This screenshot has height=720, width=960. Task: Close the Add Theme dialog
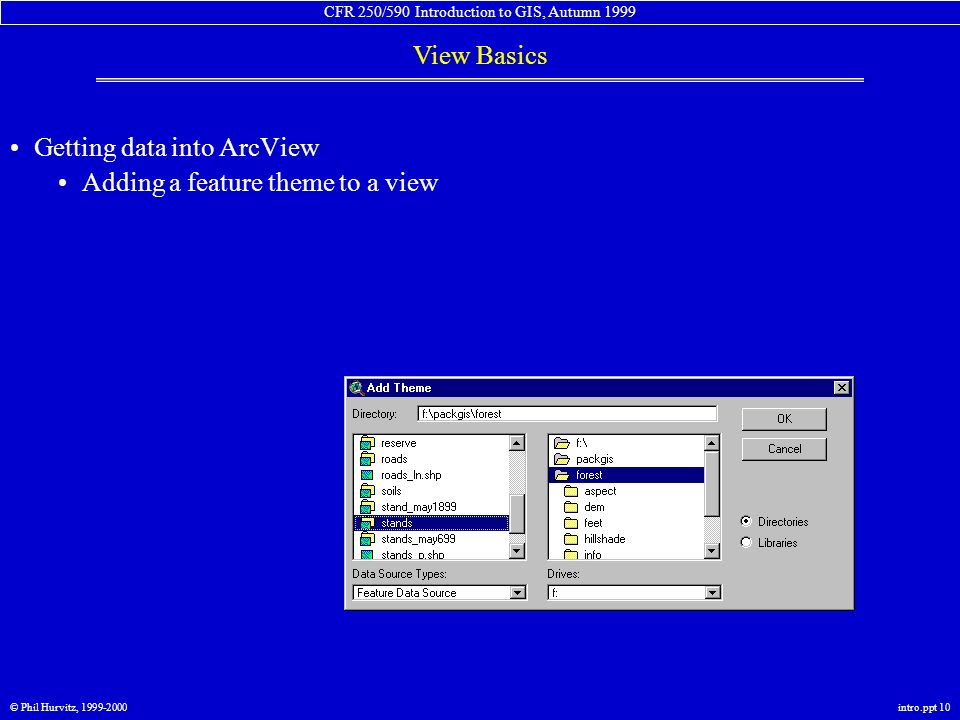click(x=842, y=388)
